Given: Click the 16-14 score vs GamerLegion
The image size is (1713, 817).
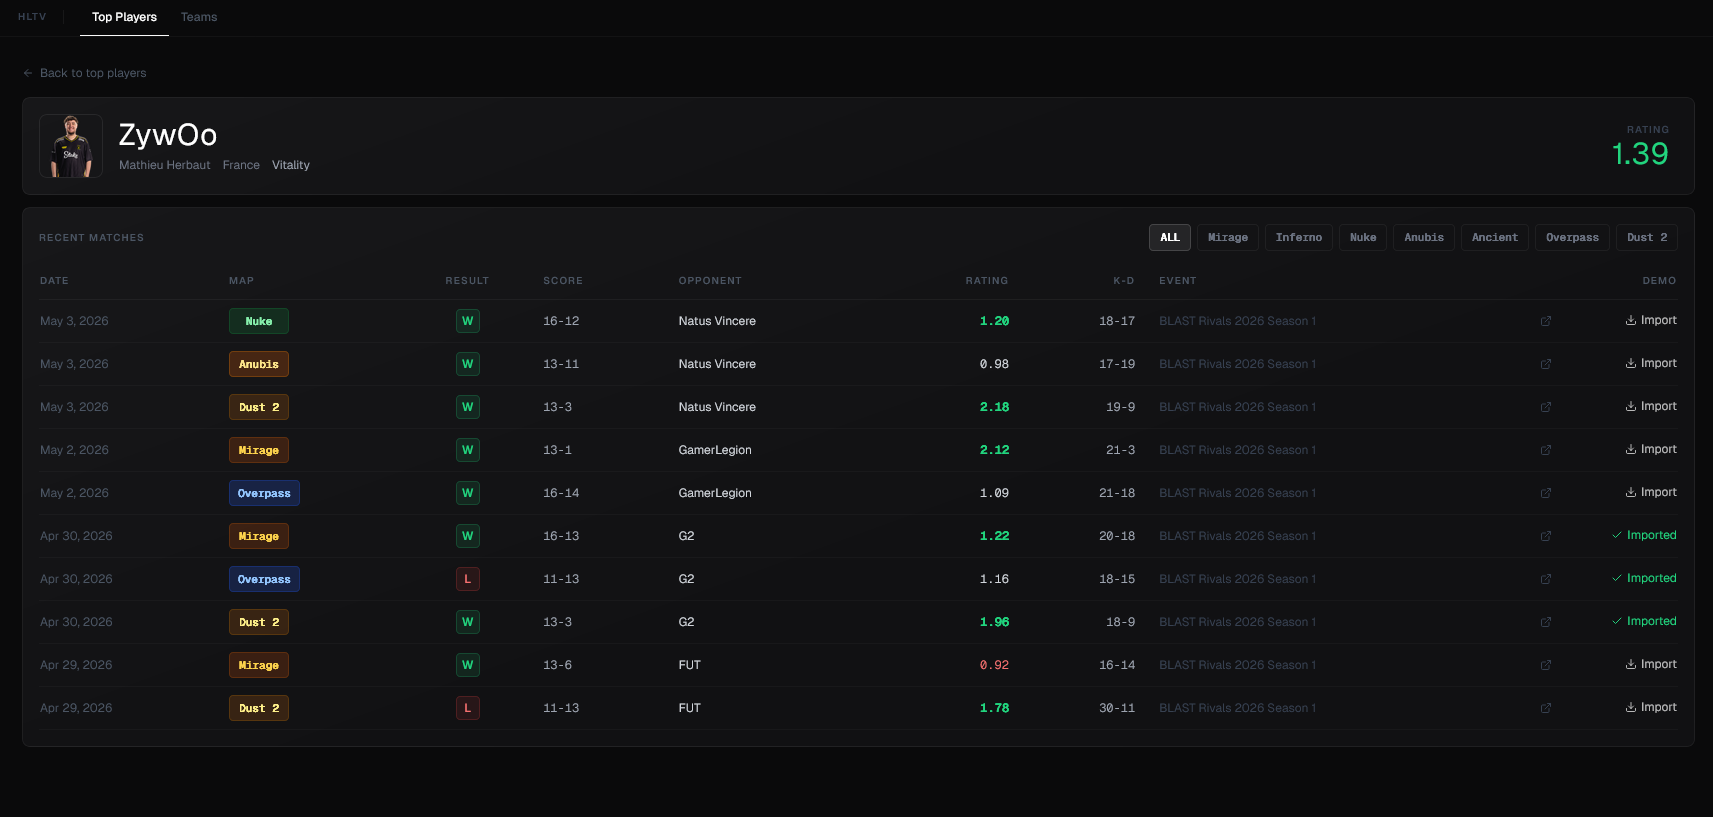Looking at the screenshot, I should click(x=561, y=493).
